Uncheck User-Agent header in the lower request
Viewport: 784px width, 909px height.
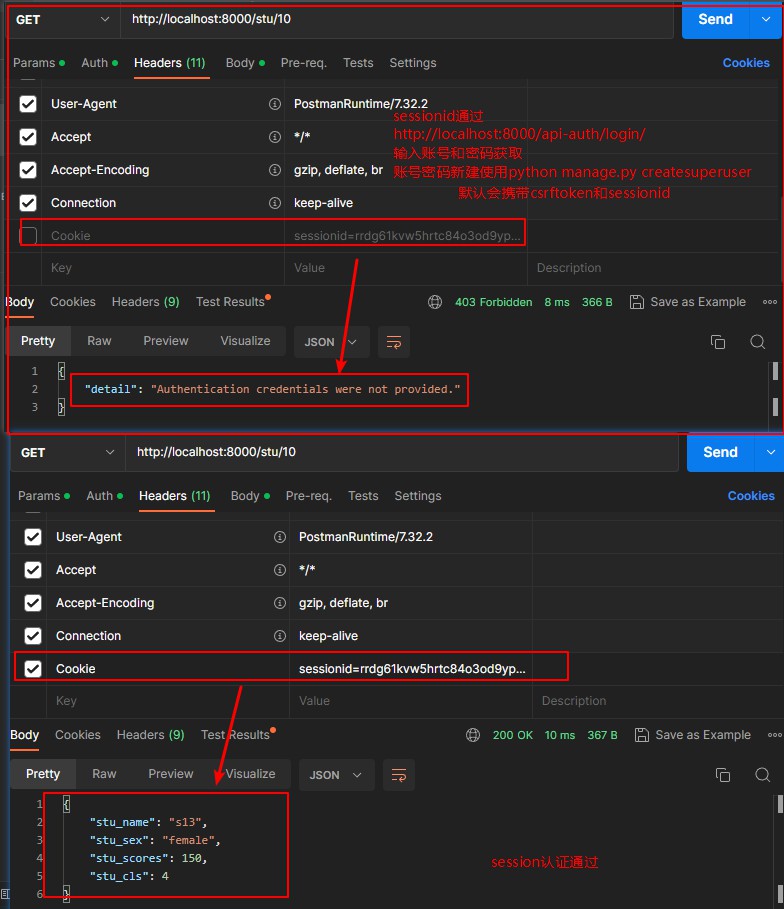33,537
